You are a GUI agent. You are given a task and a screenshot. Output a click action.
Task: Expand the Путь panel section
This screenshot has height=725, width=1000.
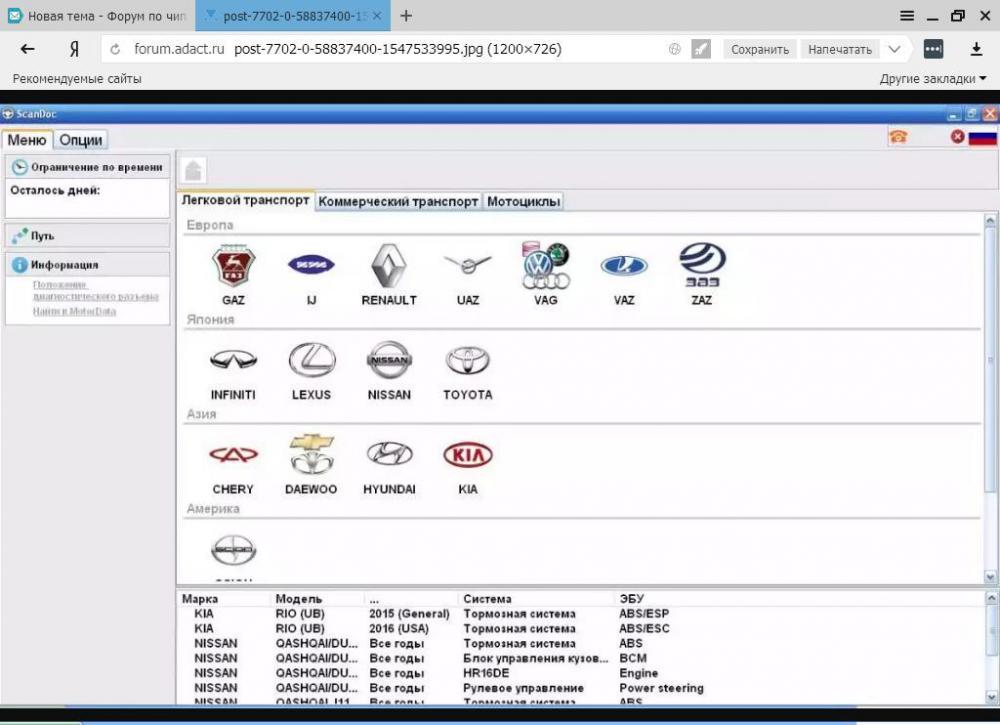point(86,236)
